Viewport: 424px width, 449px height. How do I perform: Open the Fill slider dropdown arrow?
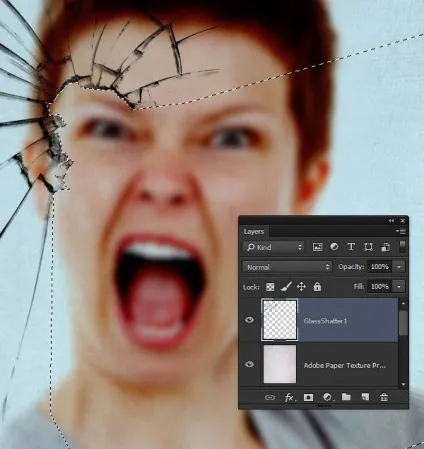(x=399, y=287)
